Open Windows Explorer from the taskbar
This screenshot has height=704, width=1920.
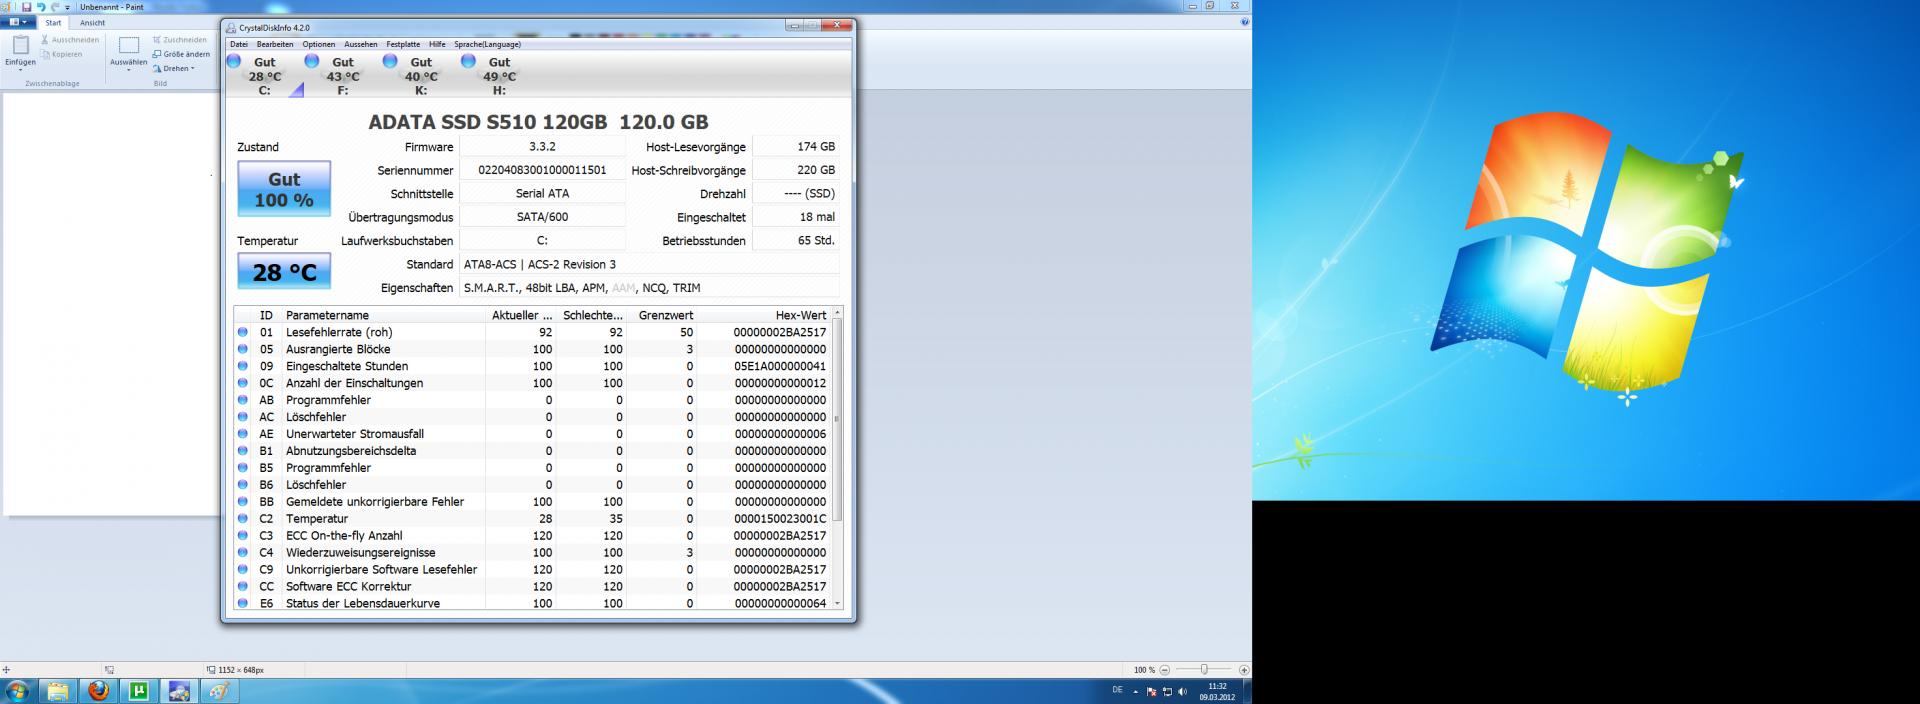click(x=57, y=691)
